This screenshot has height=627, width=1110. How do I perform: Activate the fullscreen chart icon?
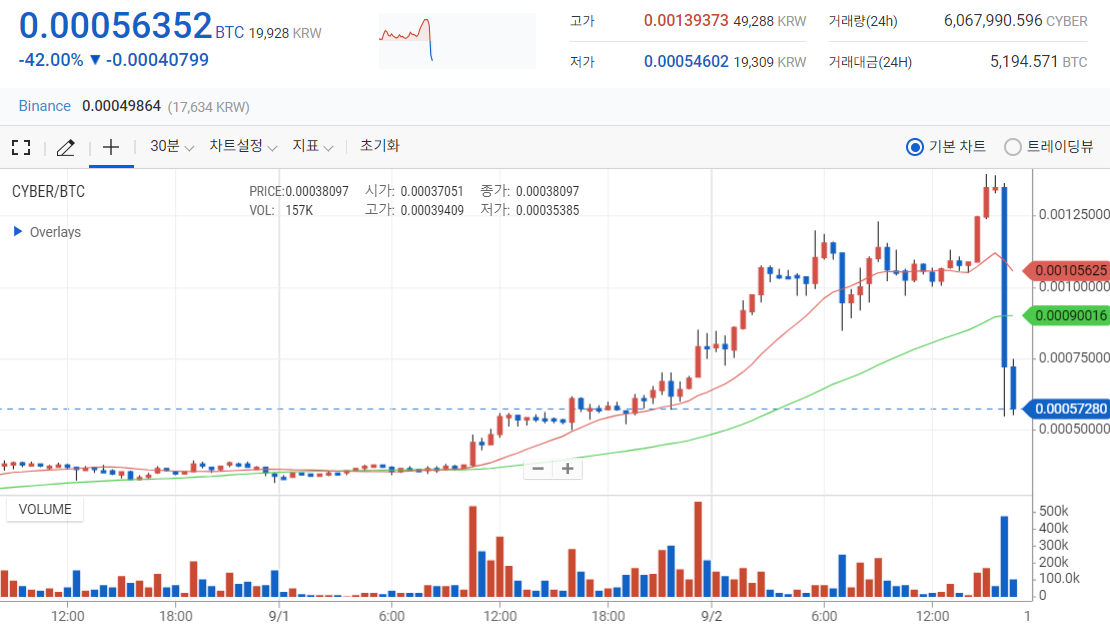21,147
